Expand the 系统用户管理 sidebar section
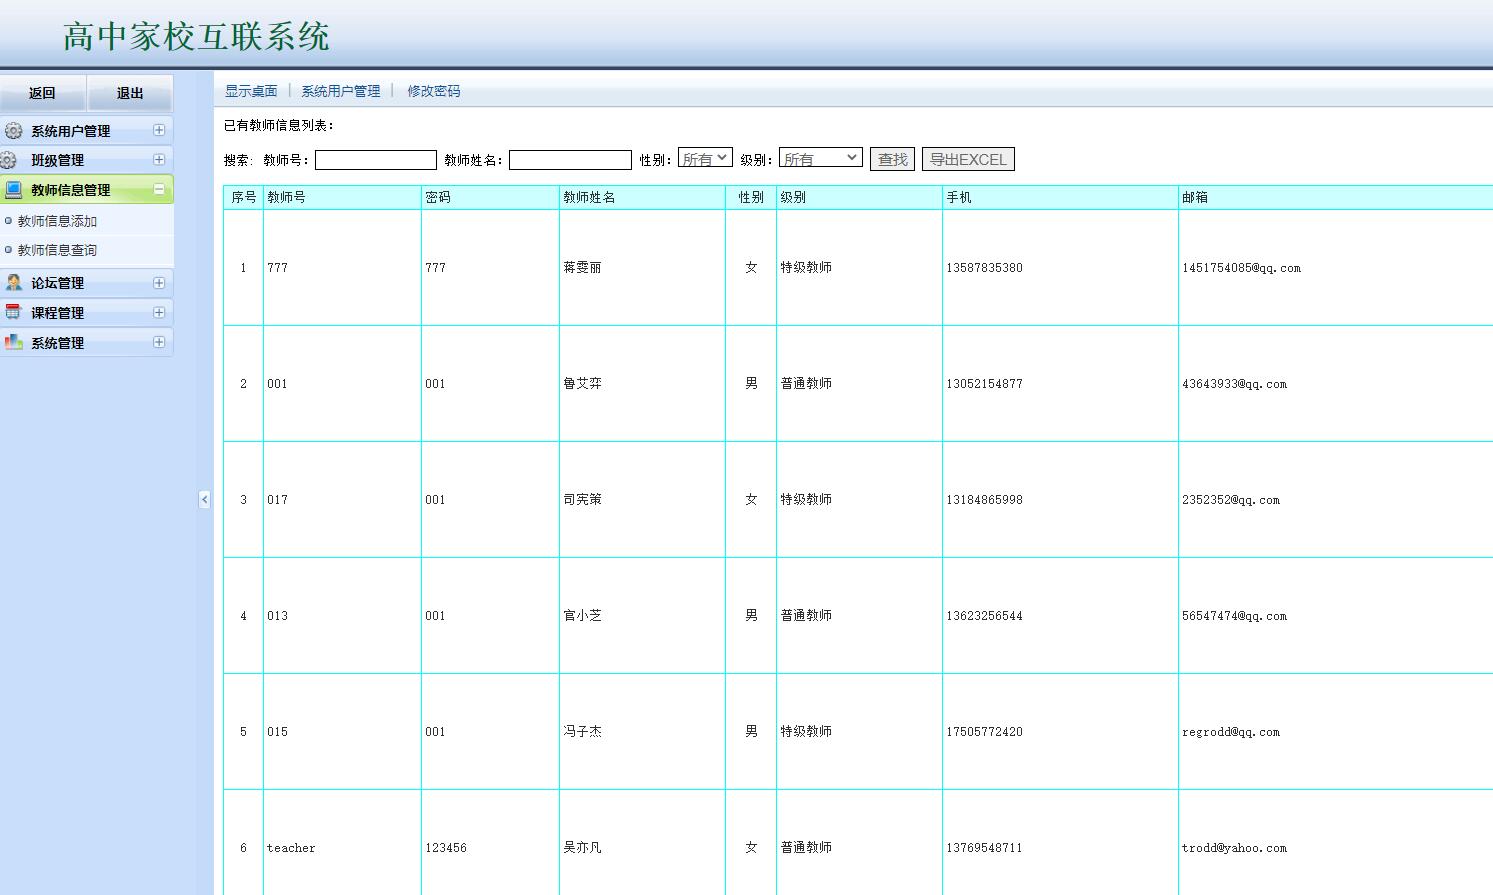Screen dimensions: 1493x895 (159, 130)
